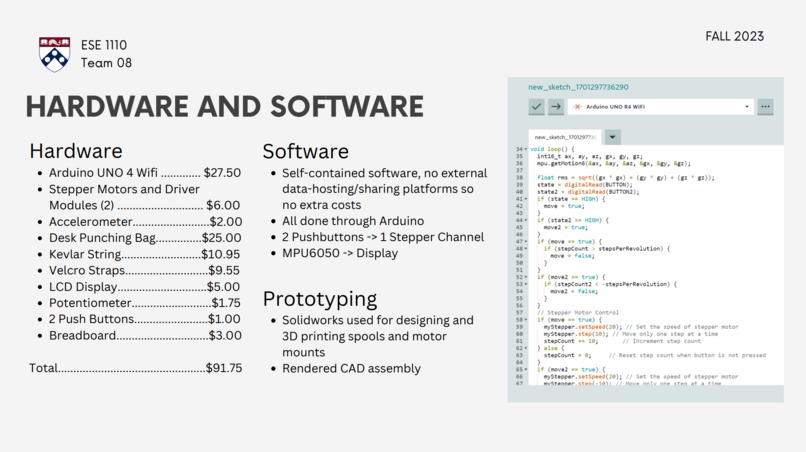
Task: Click the 'LCD Display' $5.00 item
Action: (x=144, y=286)
